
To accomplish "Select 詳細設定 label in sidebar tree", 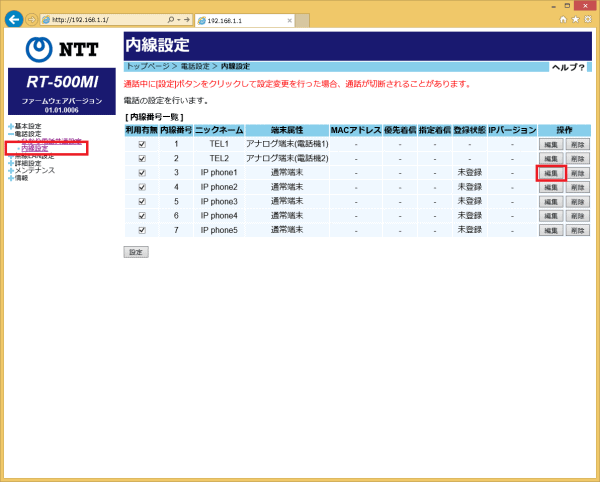I will click(x=28, y=163).
